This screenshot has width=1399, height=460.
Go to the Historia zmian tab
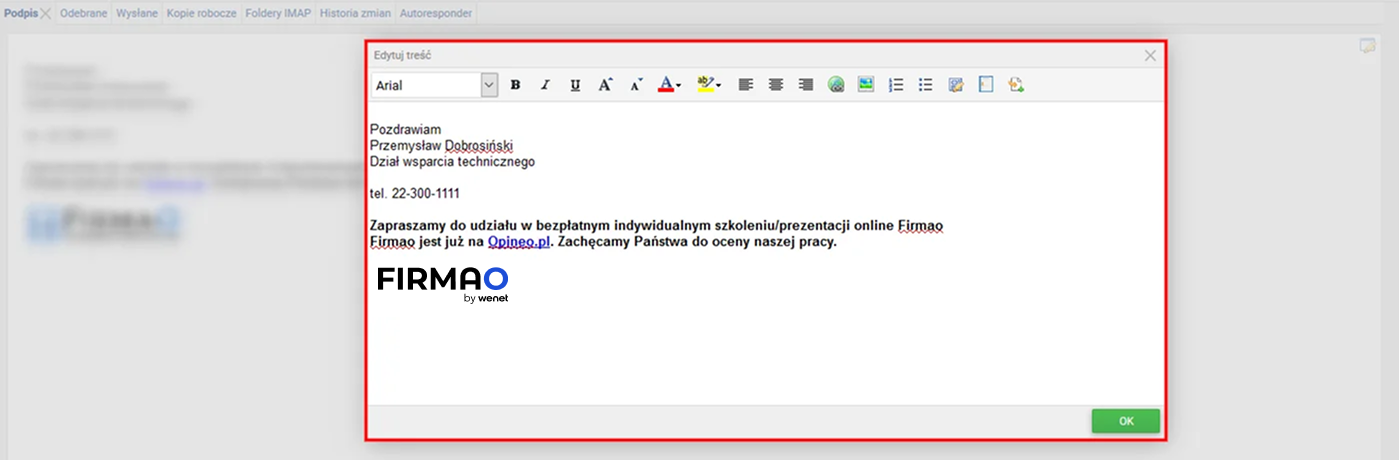pyautogui.click(x=355, y=13)
